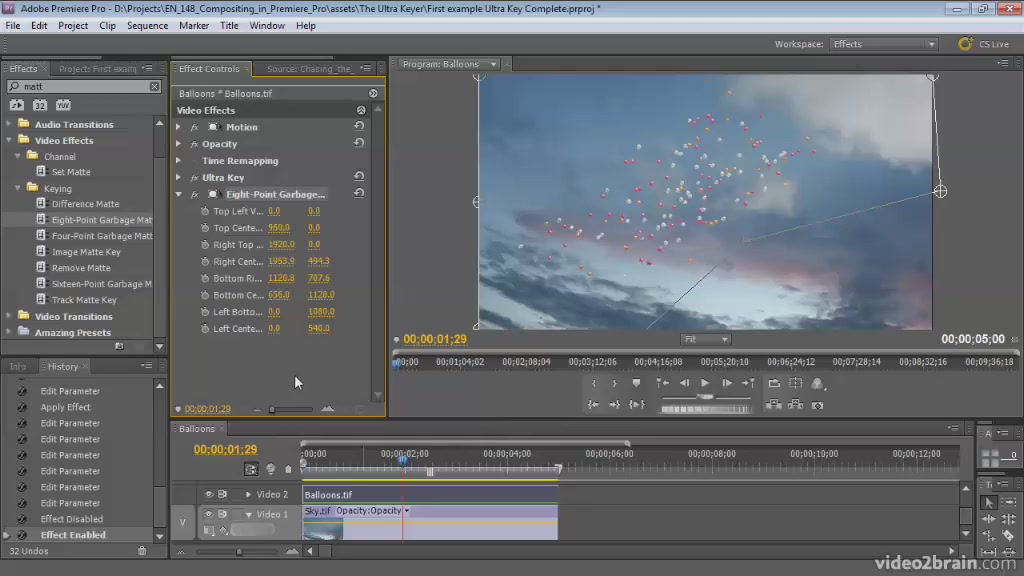Image resolution: width=1024 pixels, height=576 pixels.
Task: Add an unnumbered marker in Program monitor
Action: (636, 383)
